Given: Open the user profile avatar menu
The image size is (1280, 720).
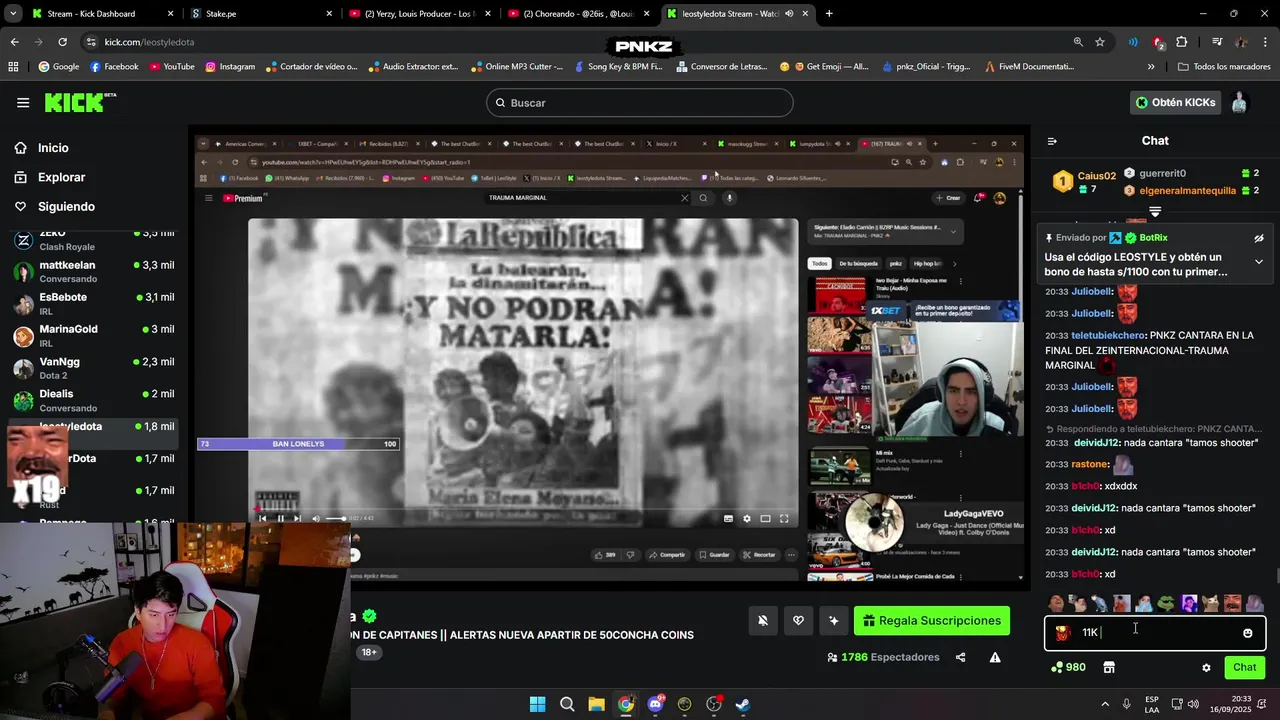Looking at the screenshot, I should (1239, 102).
